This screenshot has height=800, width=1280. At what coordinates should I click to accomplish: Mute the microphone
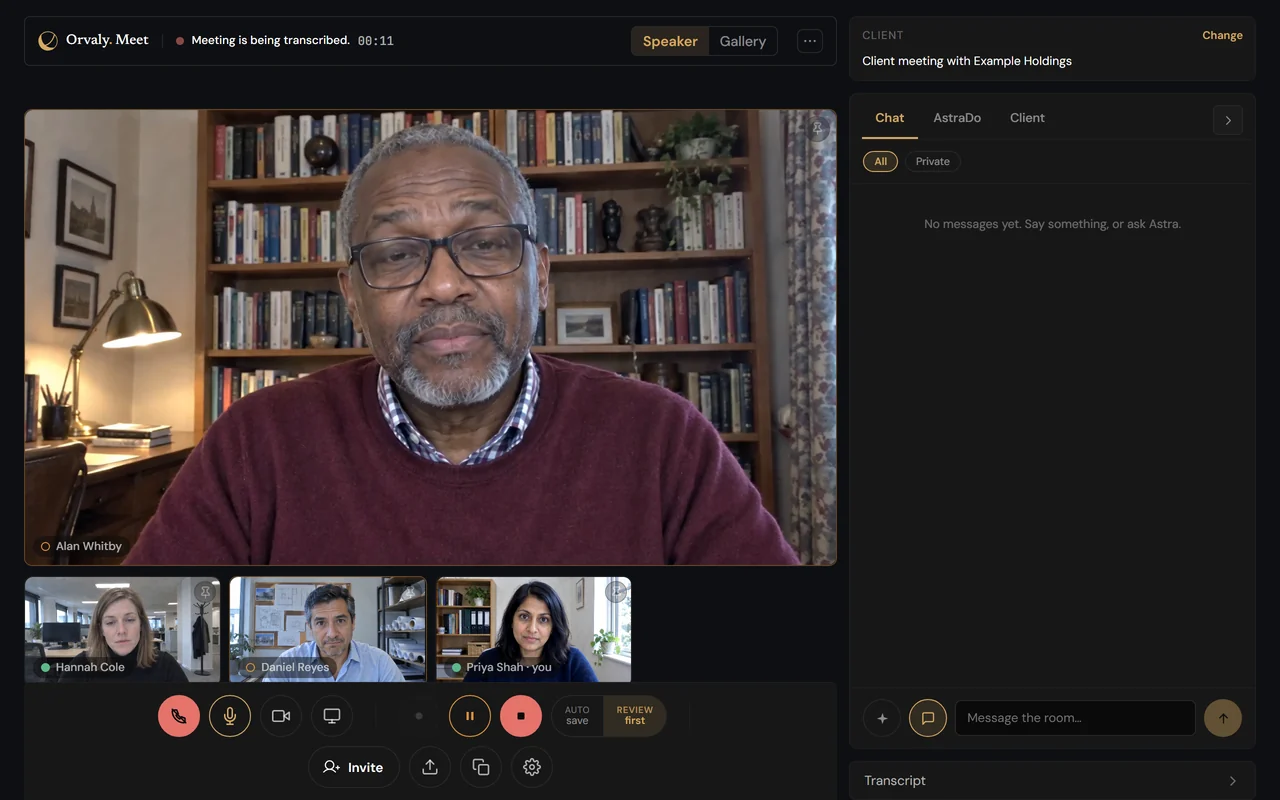(230, 716)
